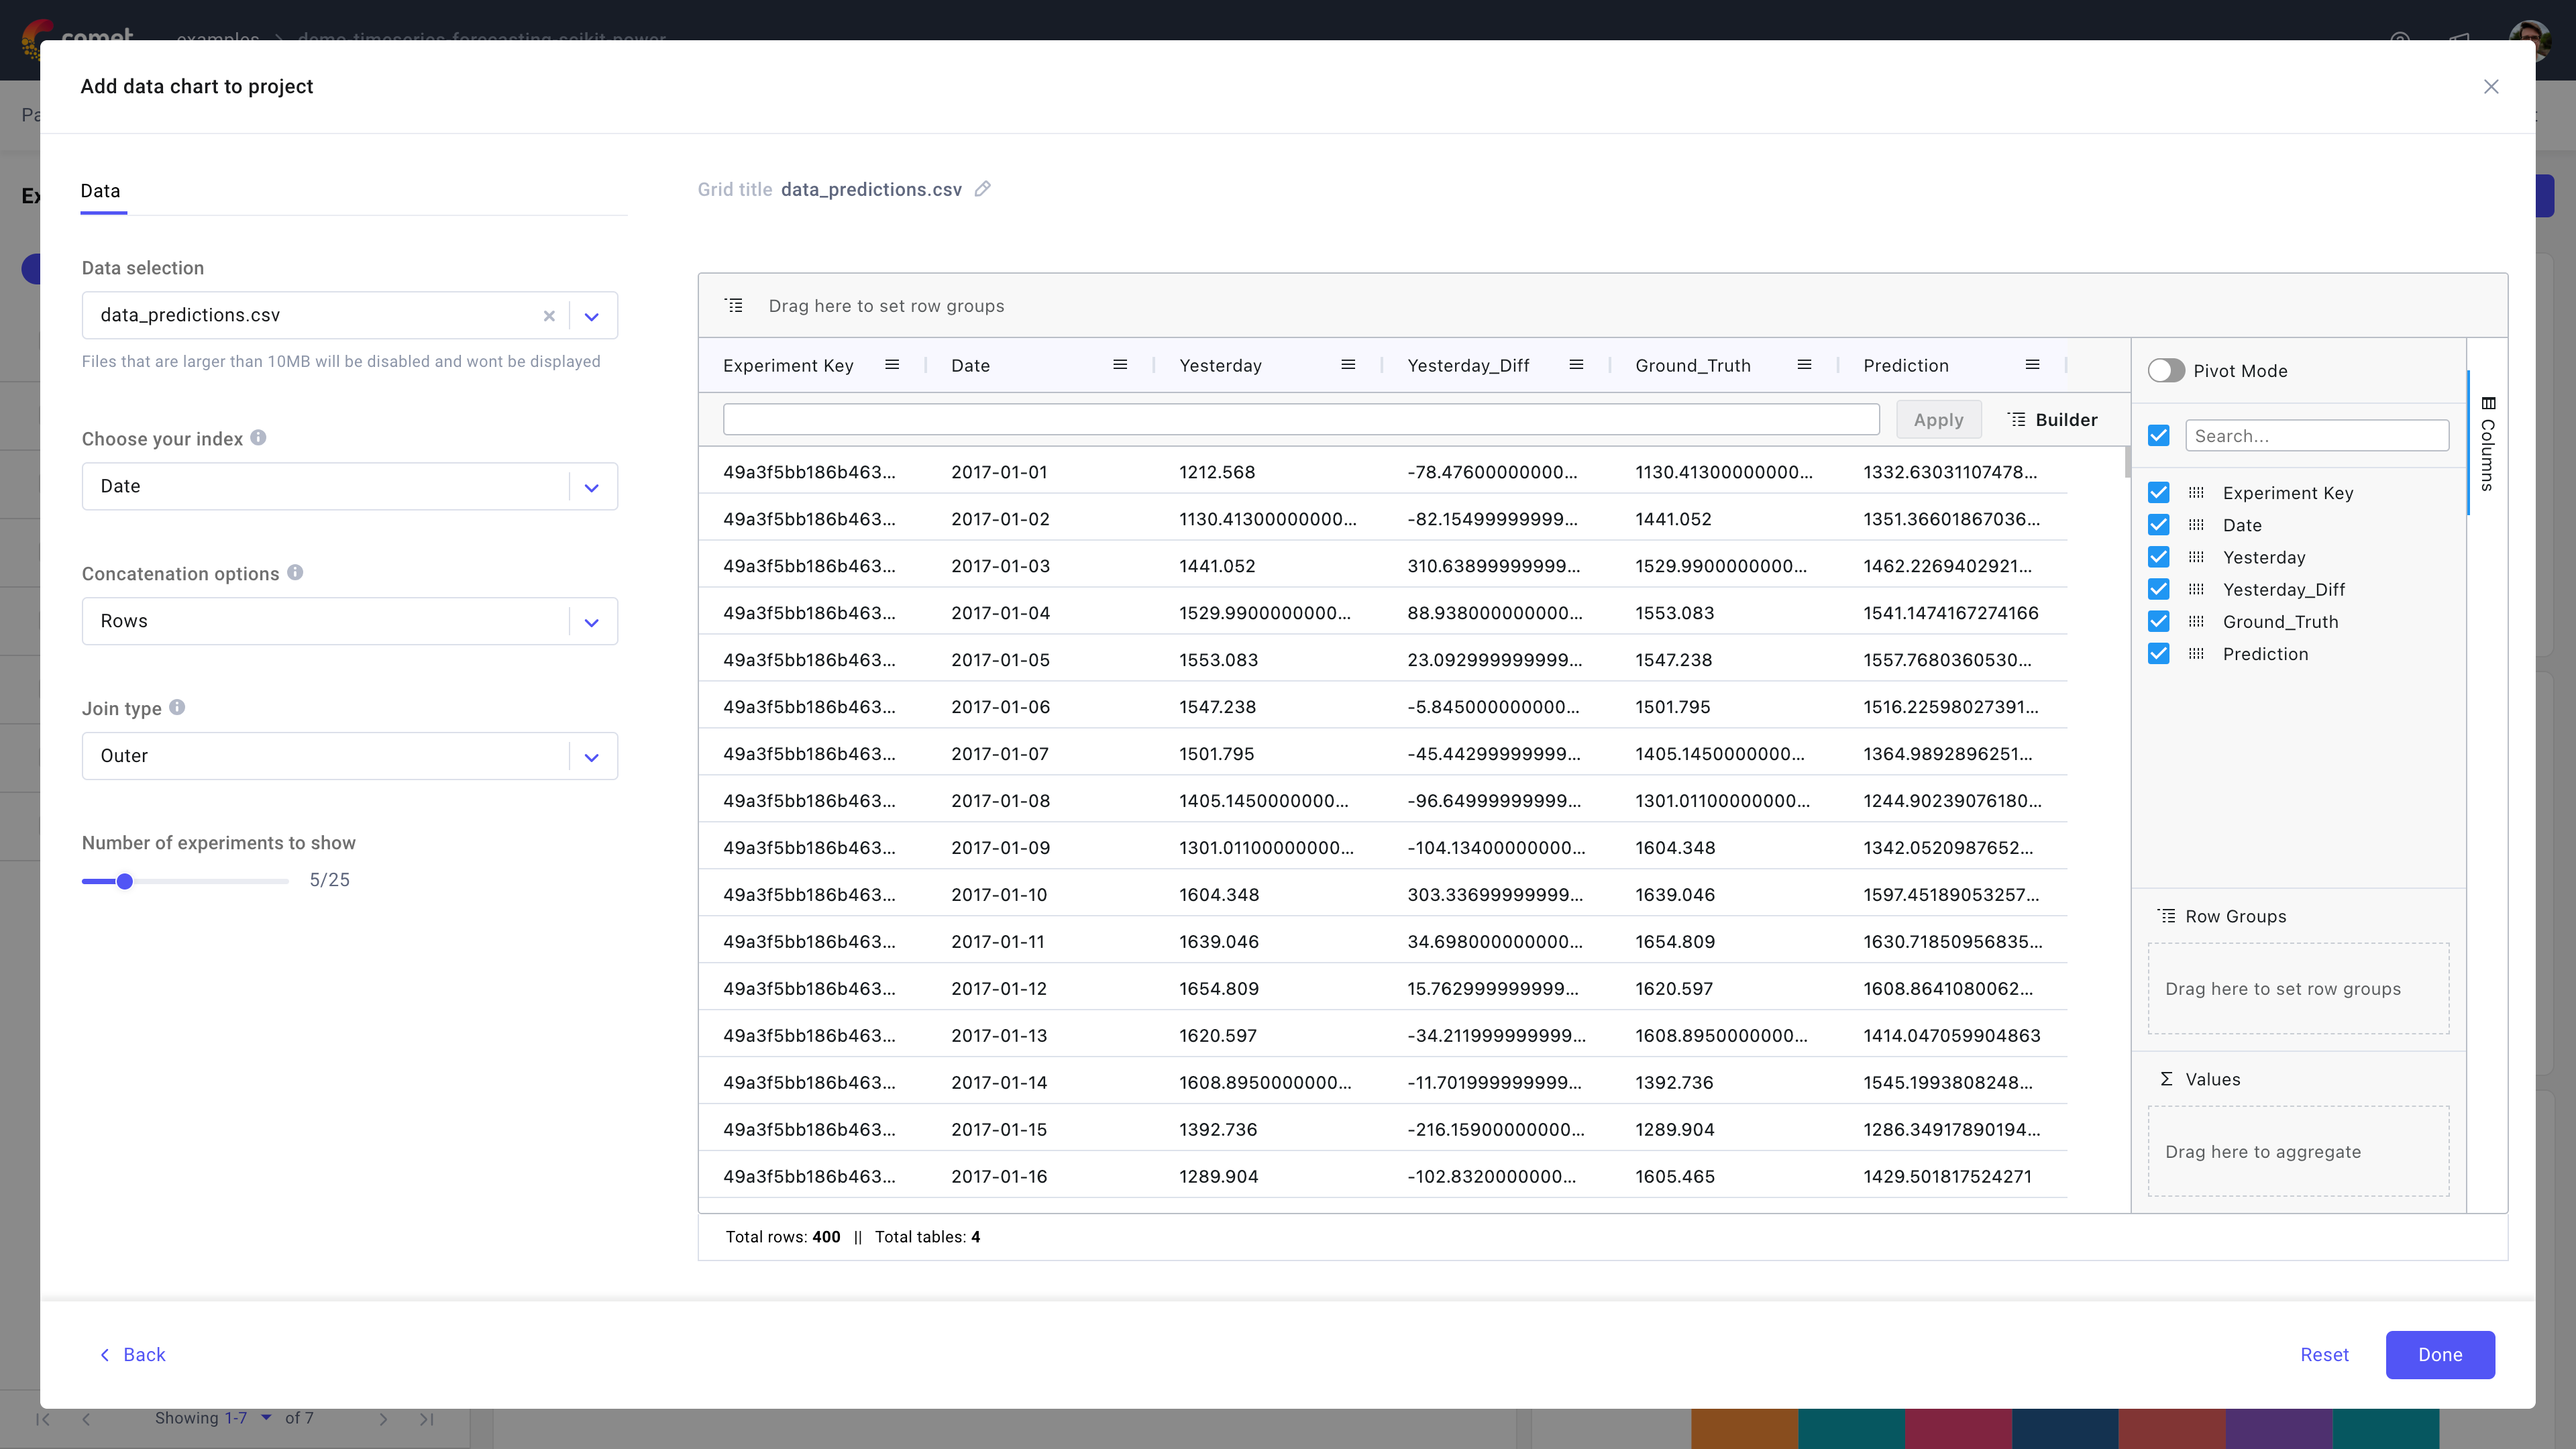The height and width of the screenshot is (1449, 2576).
Task: Open the Choose your index dropdown
Action: (x=591, y=487)
